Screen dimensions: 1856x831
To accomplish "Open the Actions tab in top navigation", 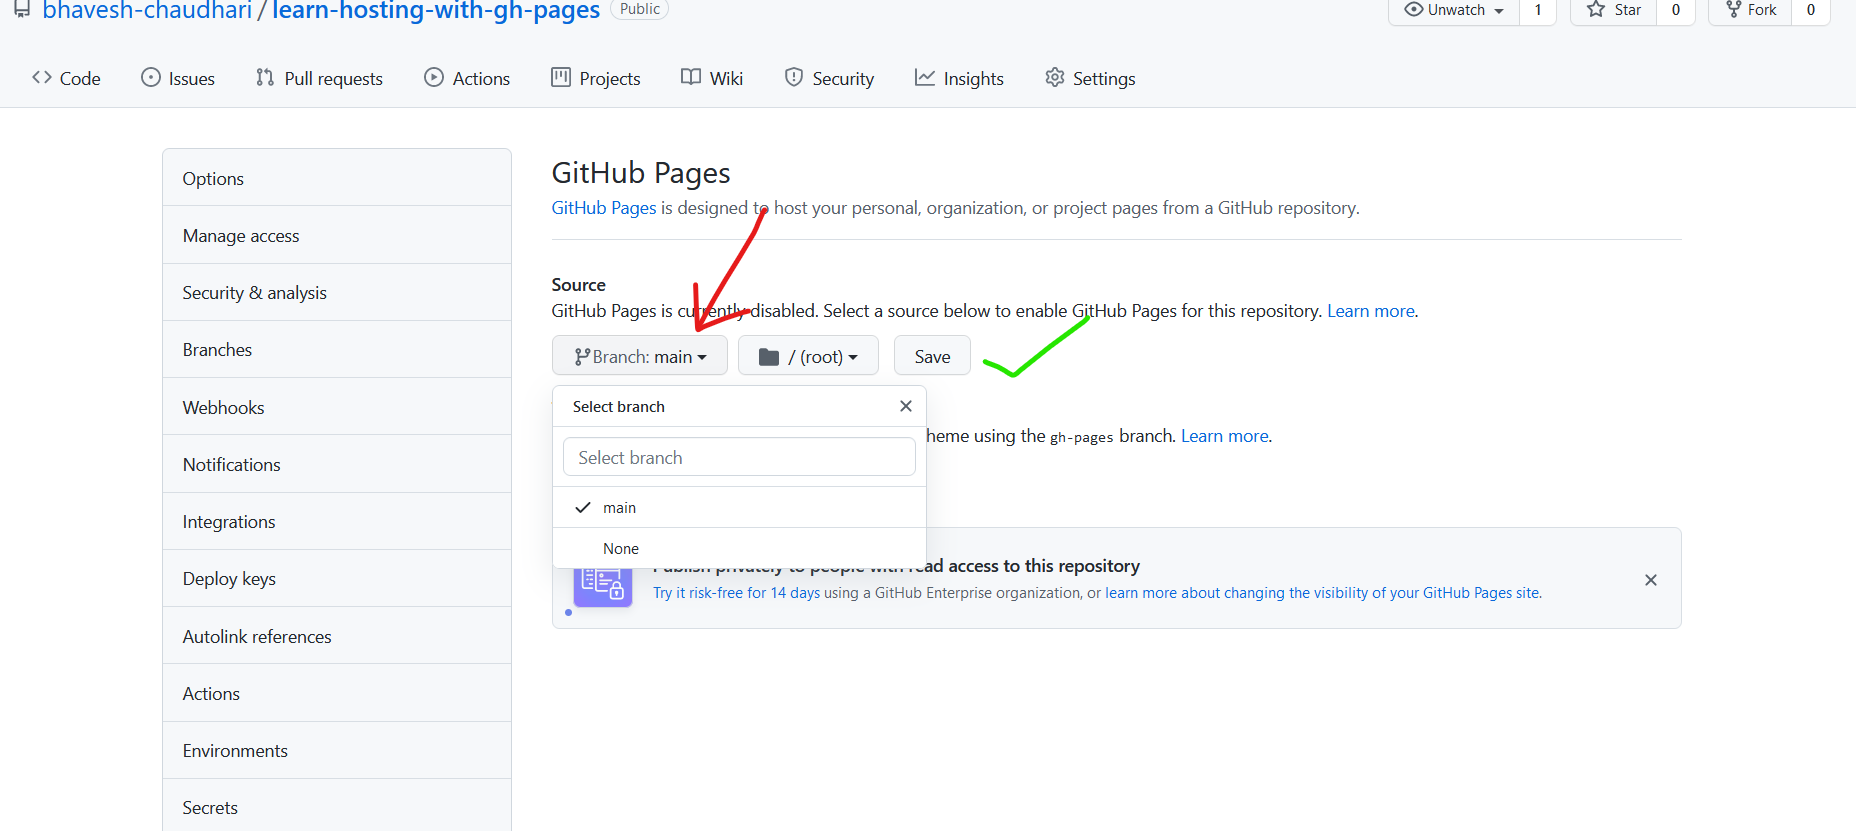I will click(467, 78).
